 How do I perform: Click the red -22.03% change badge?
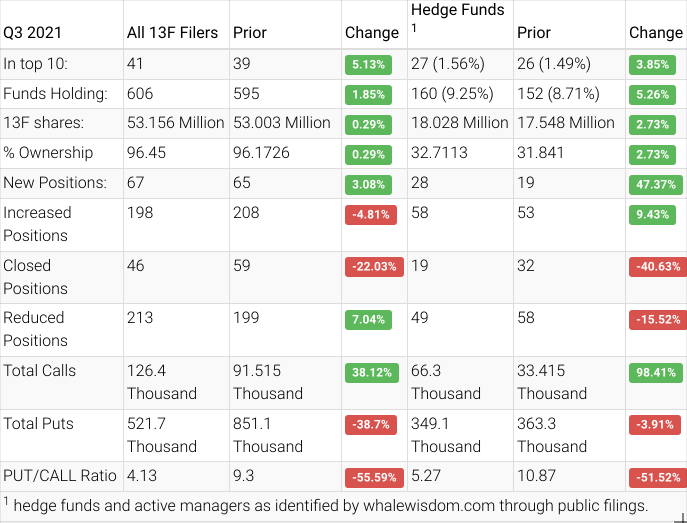pos(372,267)
